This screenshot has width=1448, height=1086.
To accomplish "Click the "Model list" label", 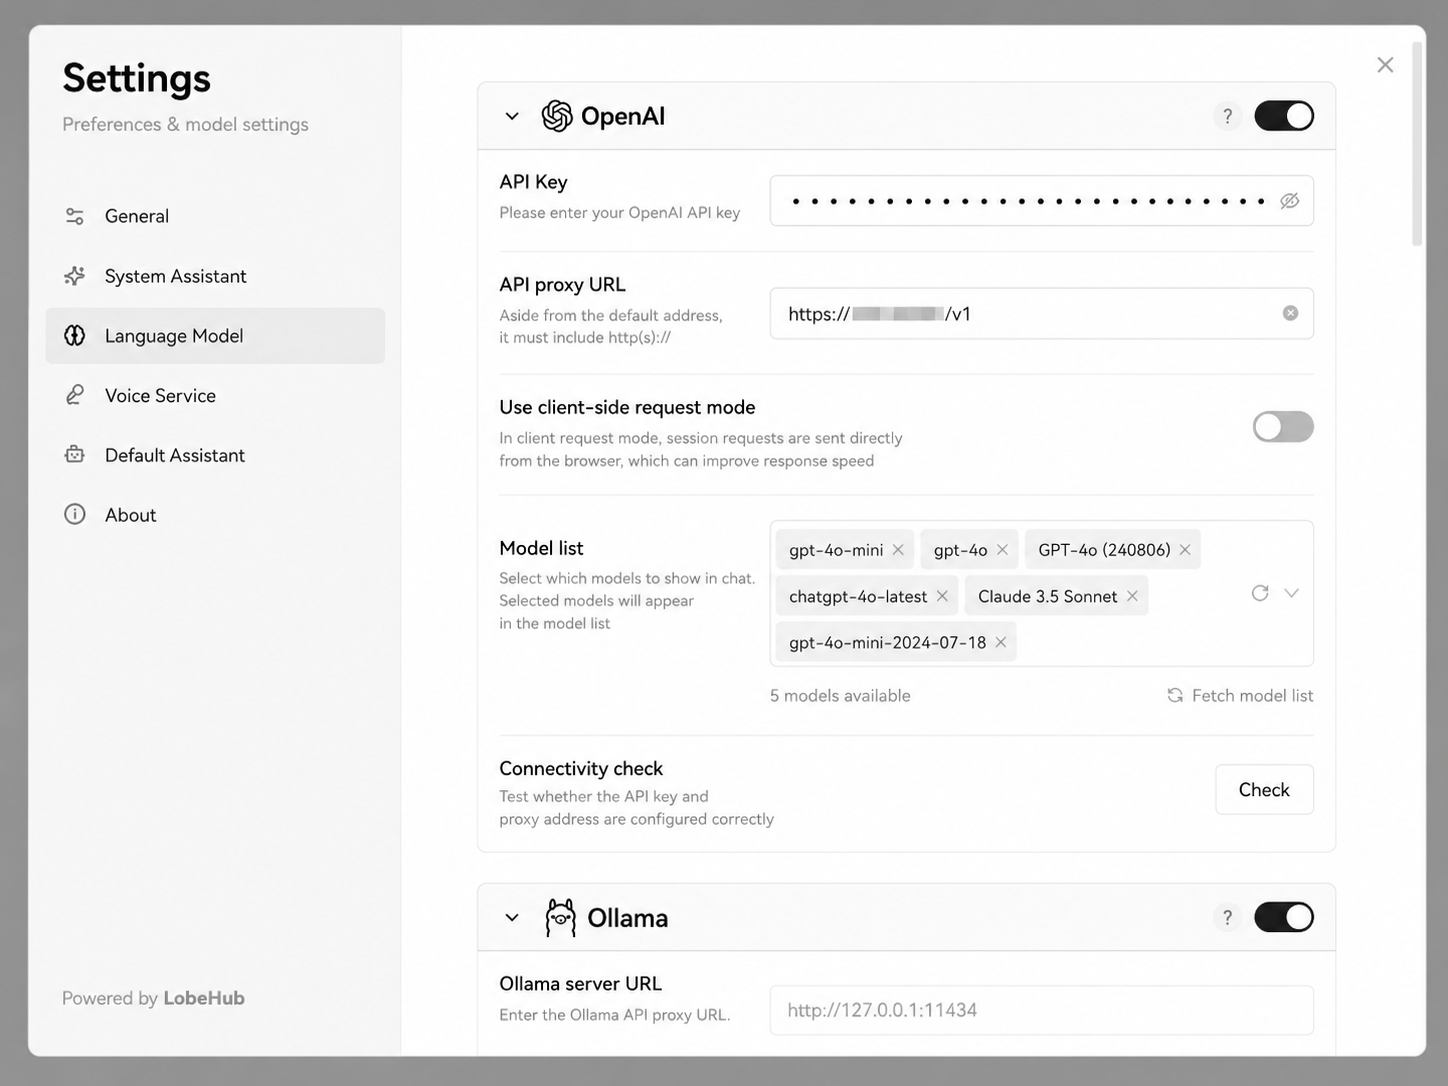I will tap(541, 548).
